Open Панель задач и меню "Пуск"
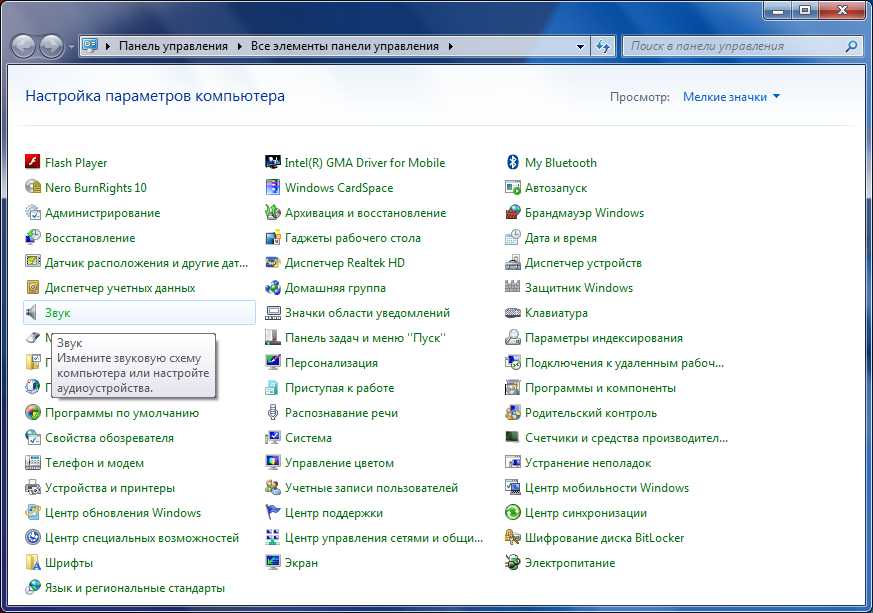 tap(365, 338)
